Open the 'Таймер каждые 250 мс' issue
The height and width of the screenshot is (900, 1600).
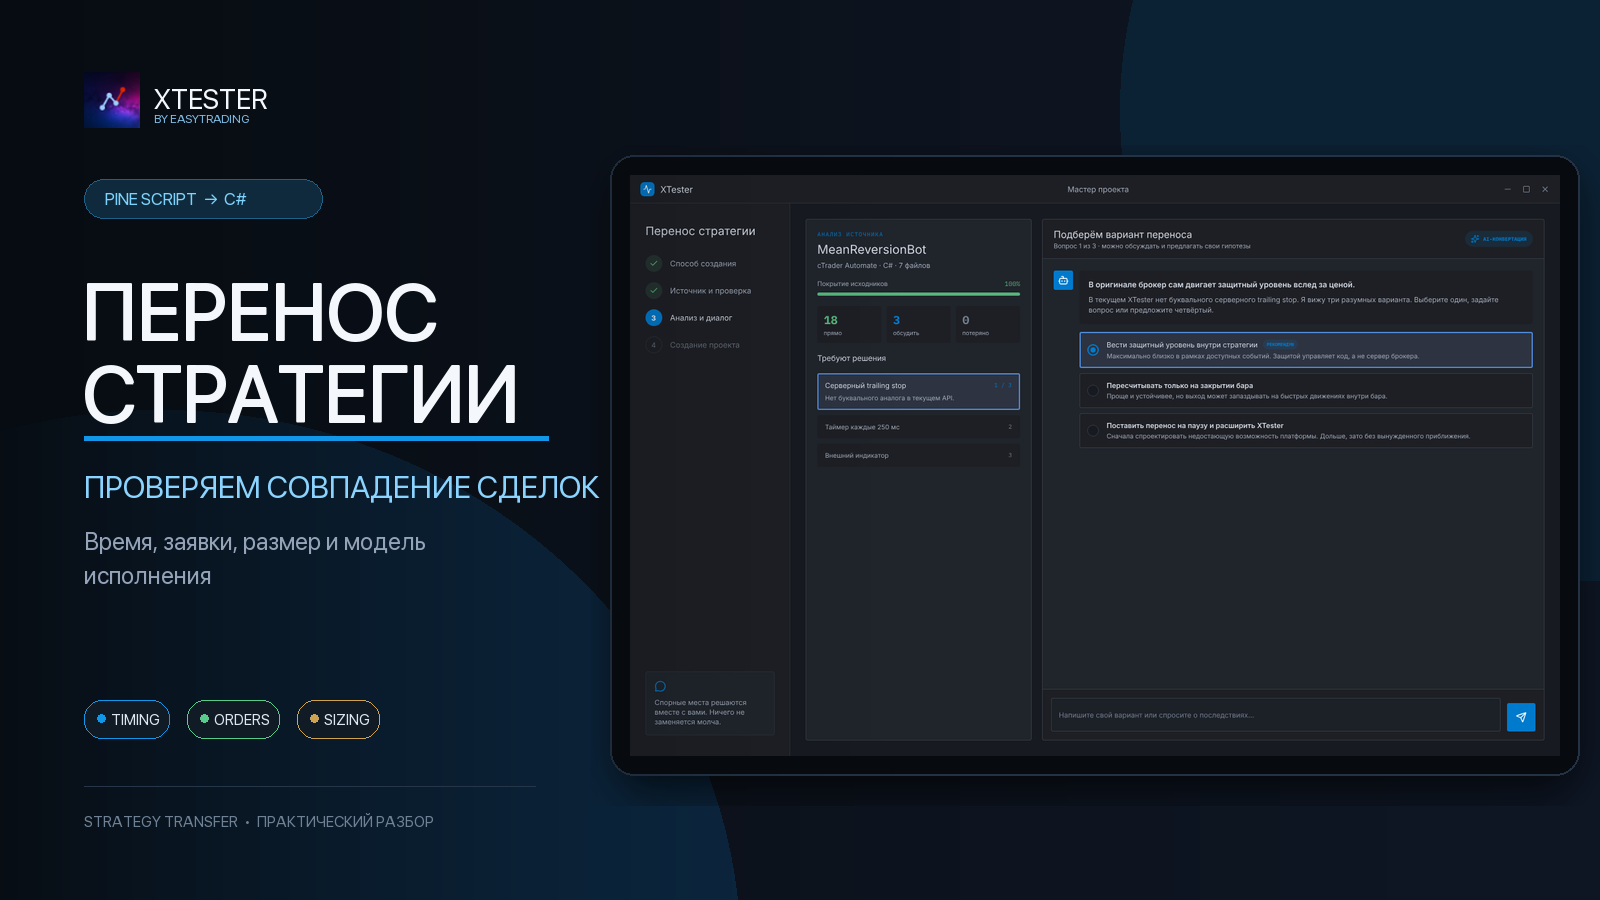918,427
